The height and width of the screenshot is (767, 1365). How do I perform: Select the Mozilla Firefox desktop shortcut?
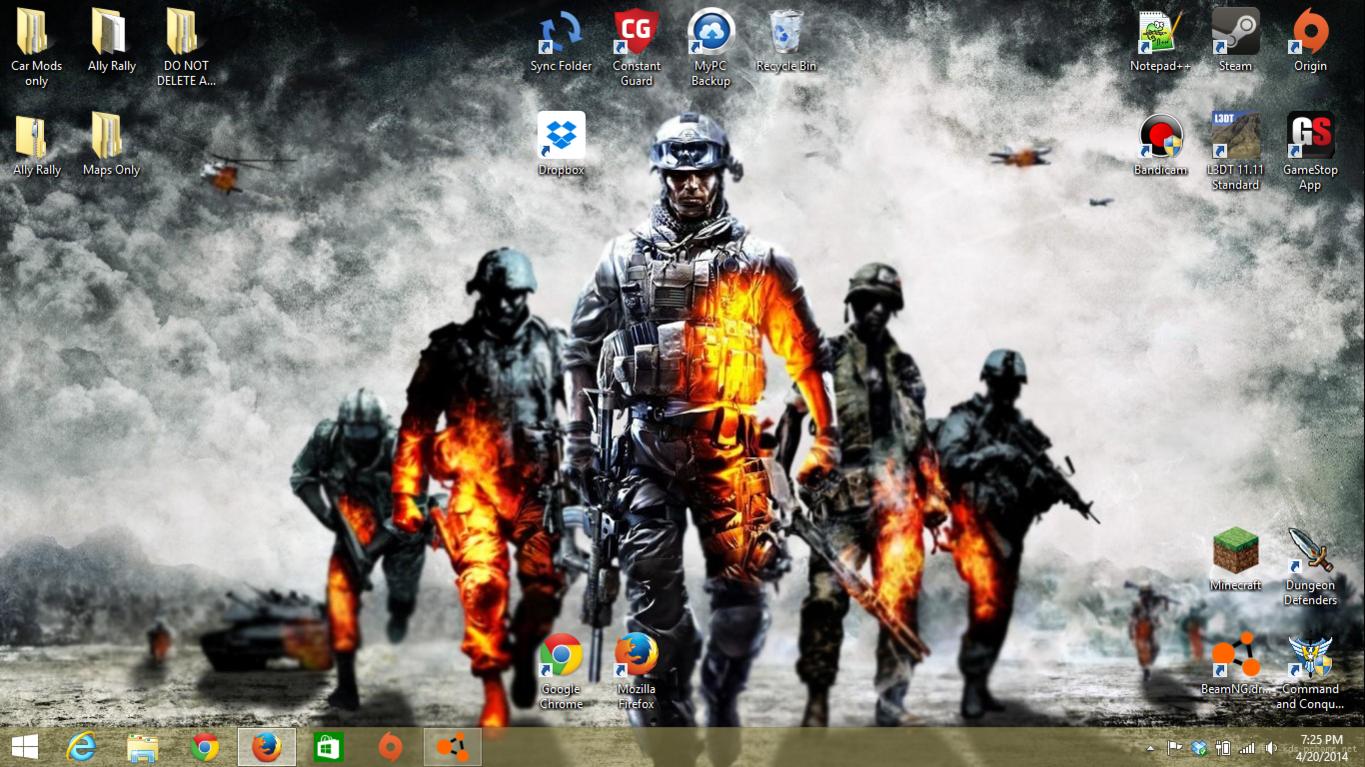coord(636,670)
